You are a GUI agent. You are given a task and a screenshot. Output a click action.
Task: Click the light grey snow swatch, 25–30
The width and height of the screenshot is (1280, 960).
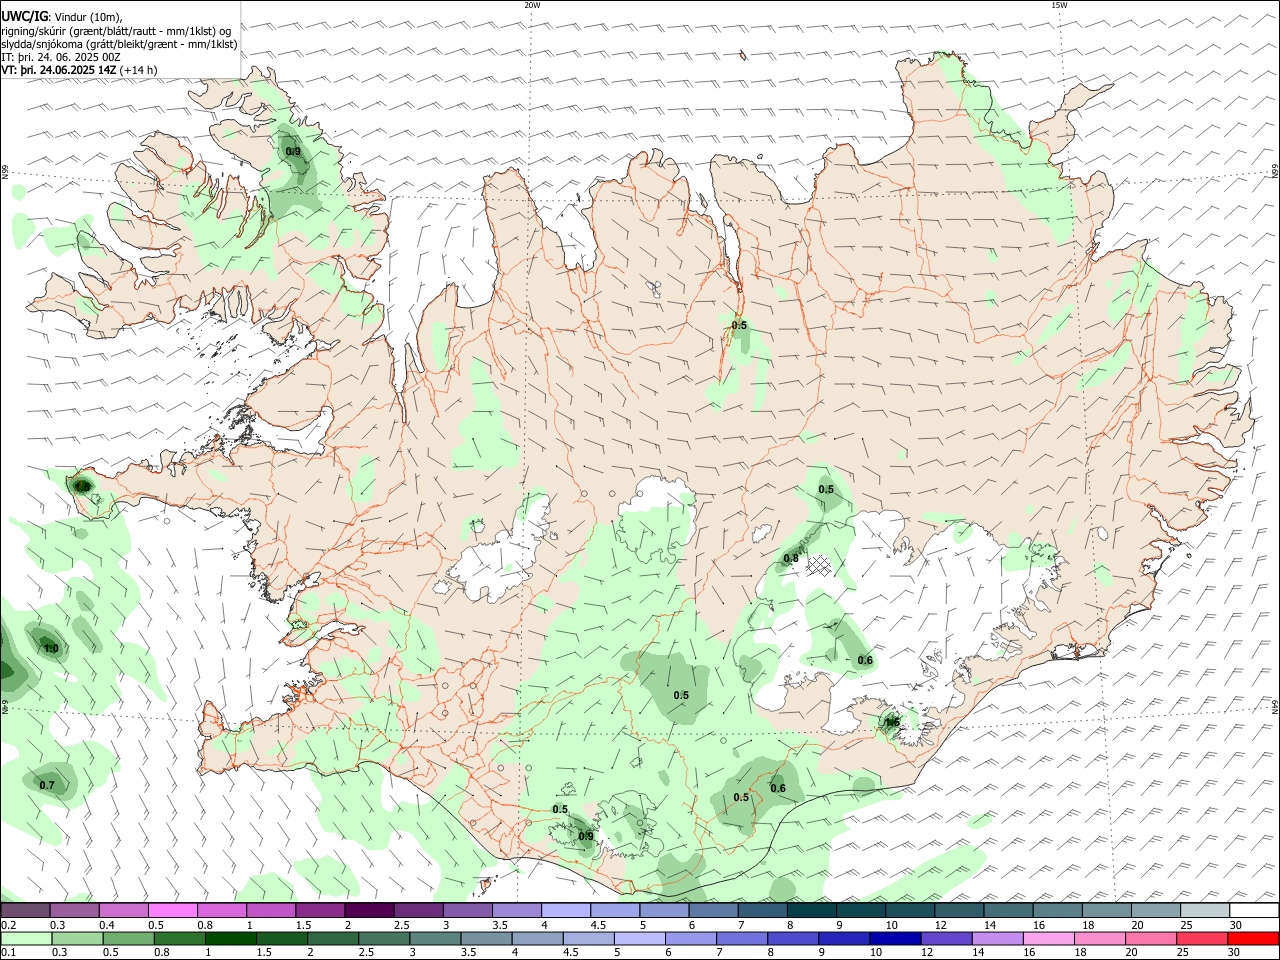1205,911
